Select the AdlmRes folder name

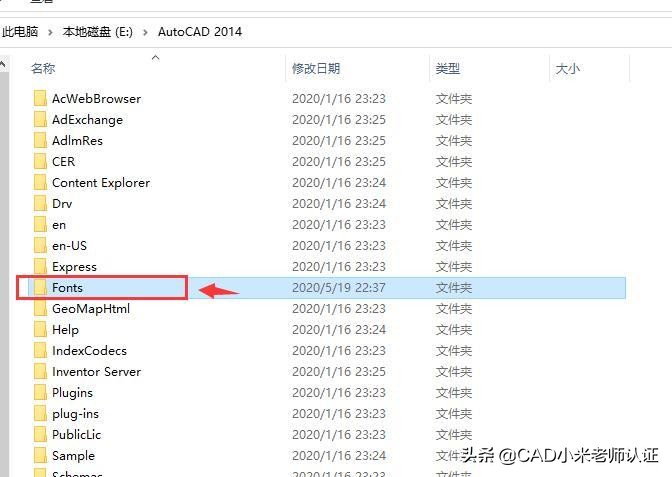78,141
